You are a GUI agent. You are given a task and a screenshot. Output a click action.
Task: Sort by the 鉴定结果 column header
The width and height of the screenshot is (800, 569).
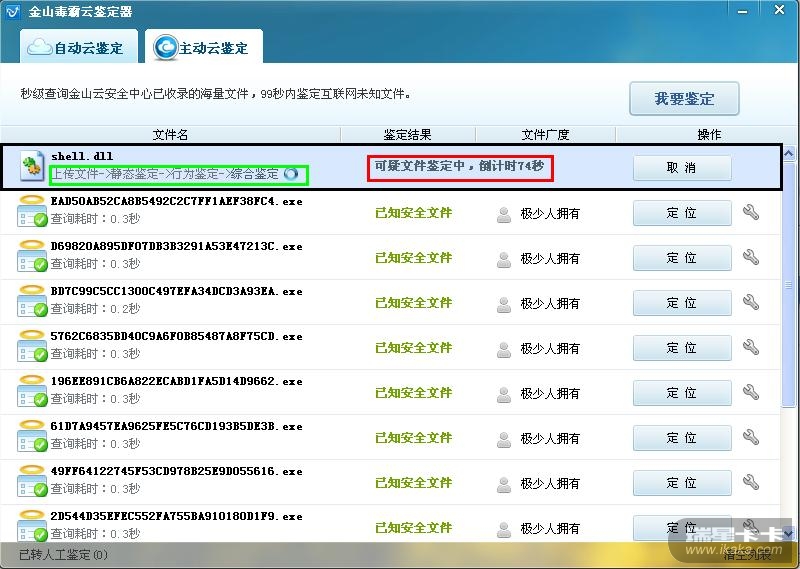(408, 135)
